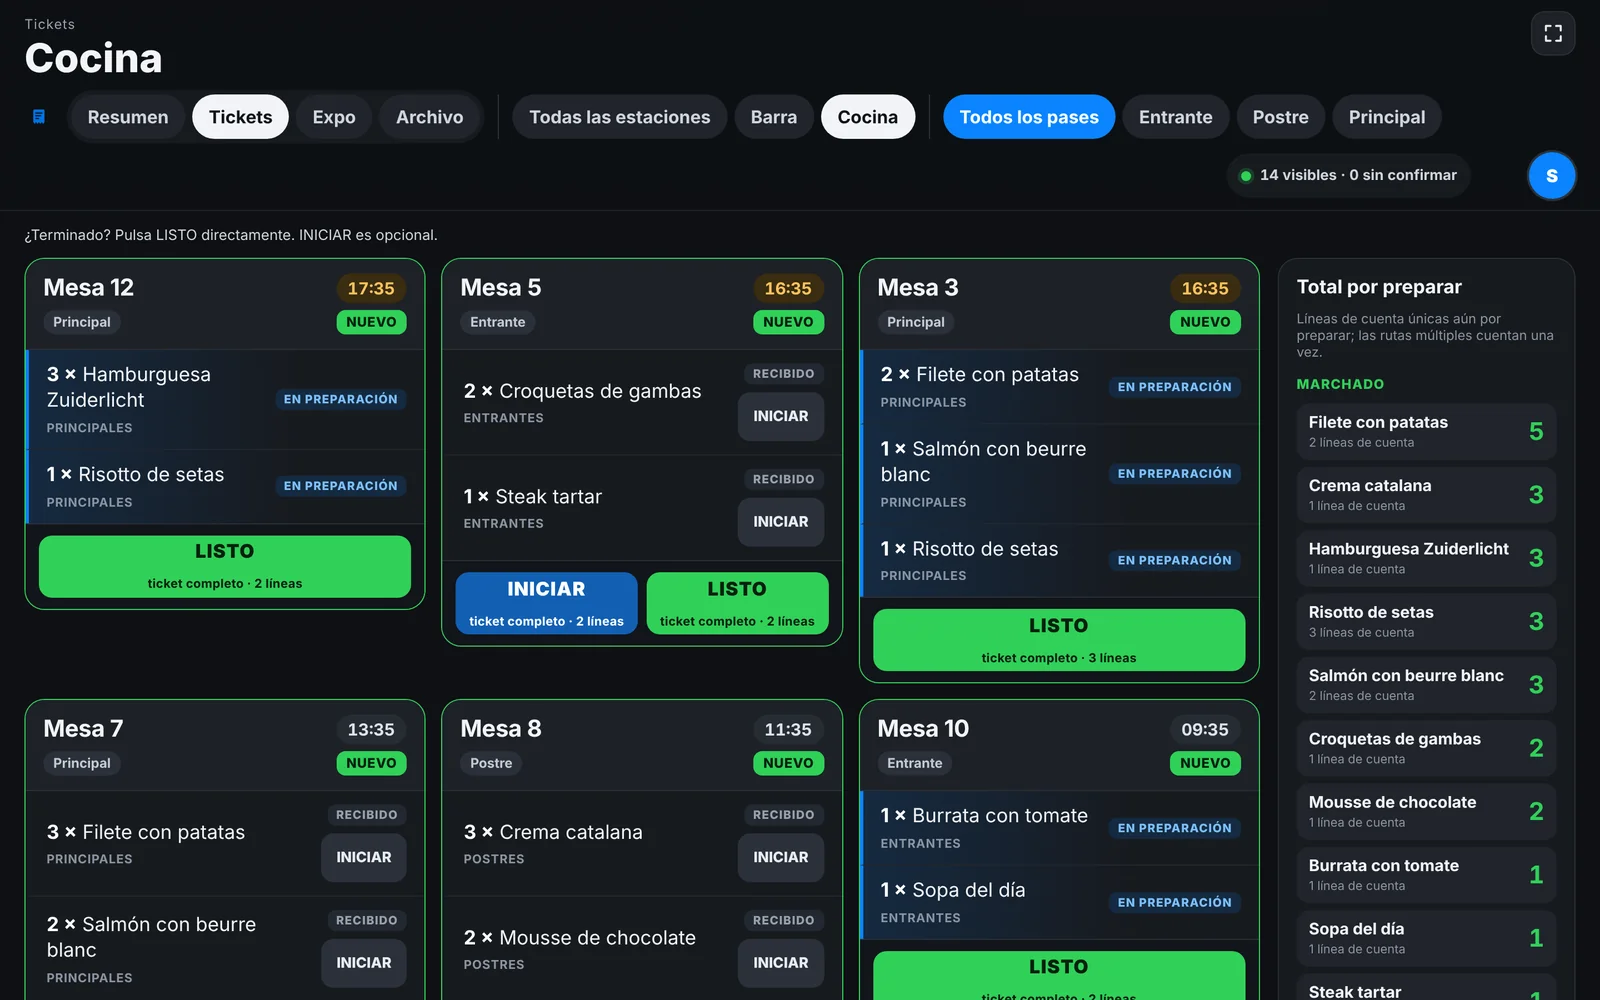Switch to the Resumen tab
This screenshot has width=1600, height=1000.
128,117
